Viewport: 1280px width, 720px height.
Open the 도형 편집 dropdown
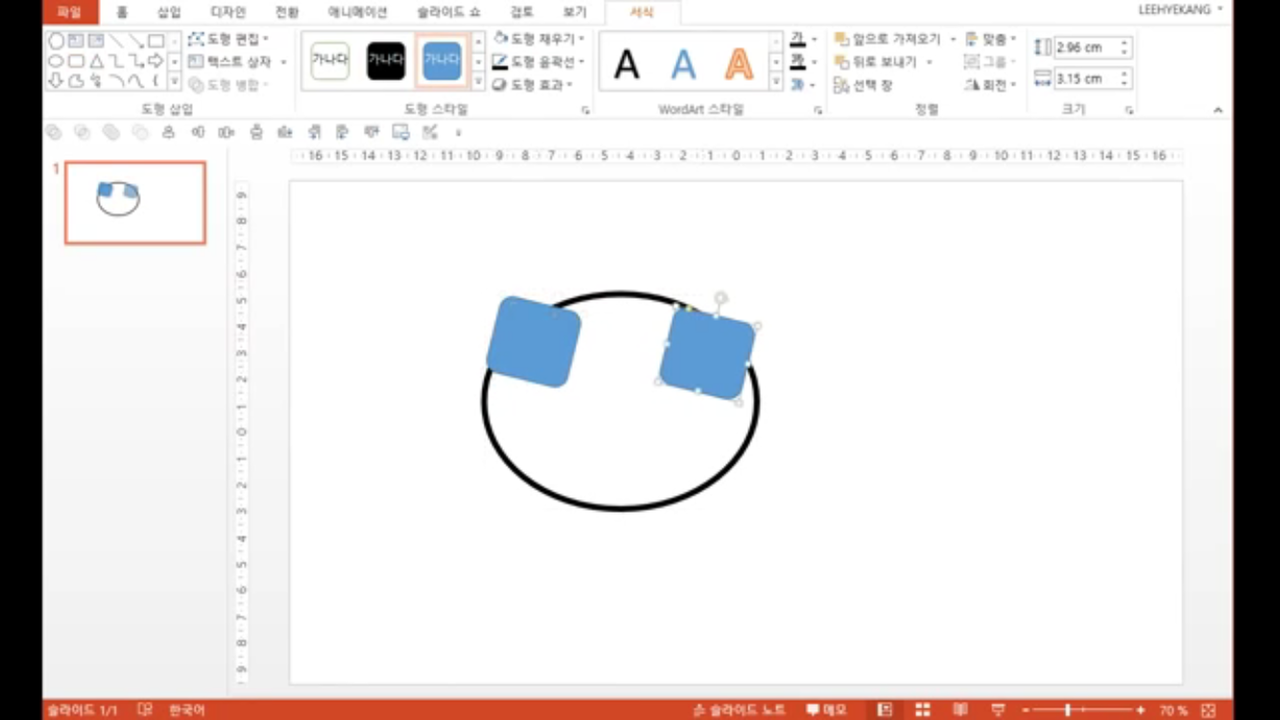pos(228,39)
